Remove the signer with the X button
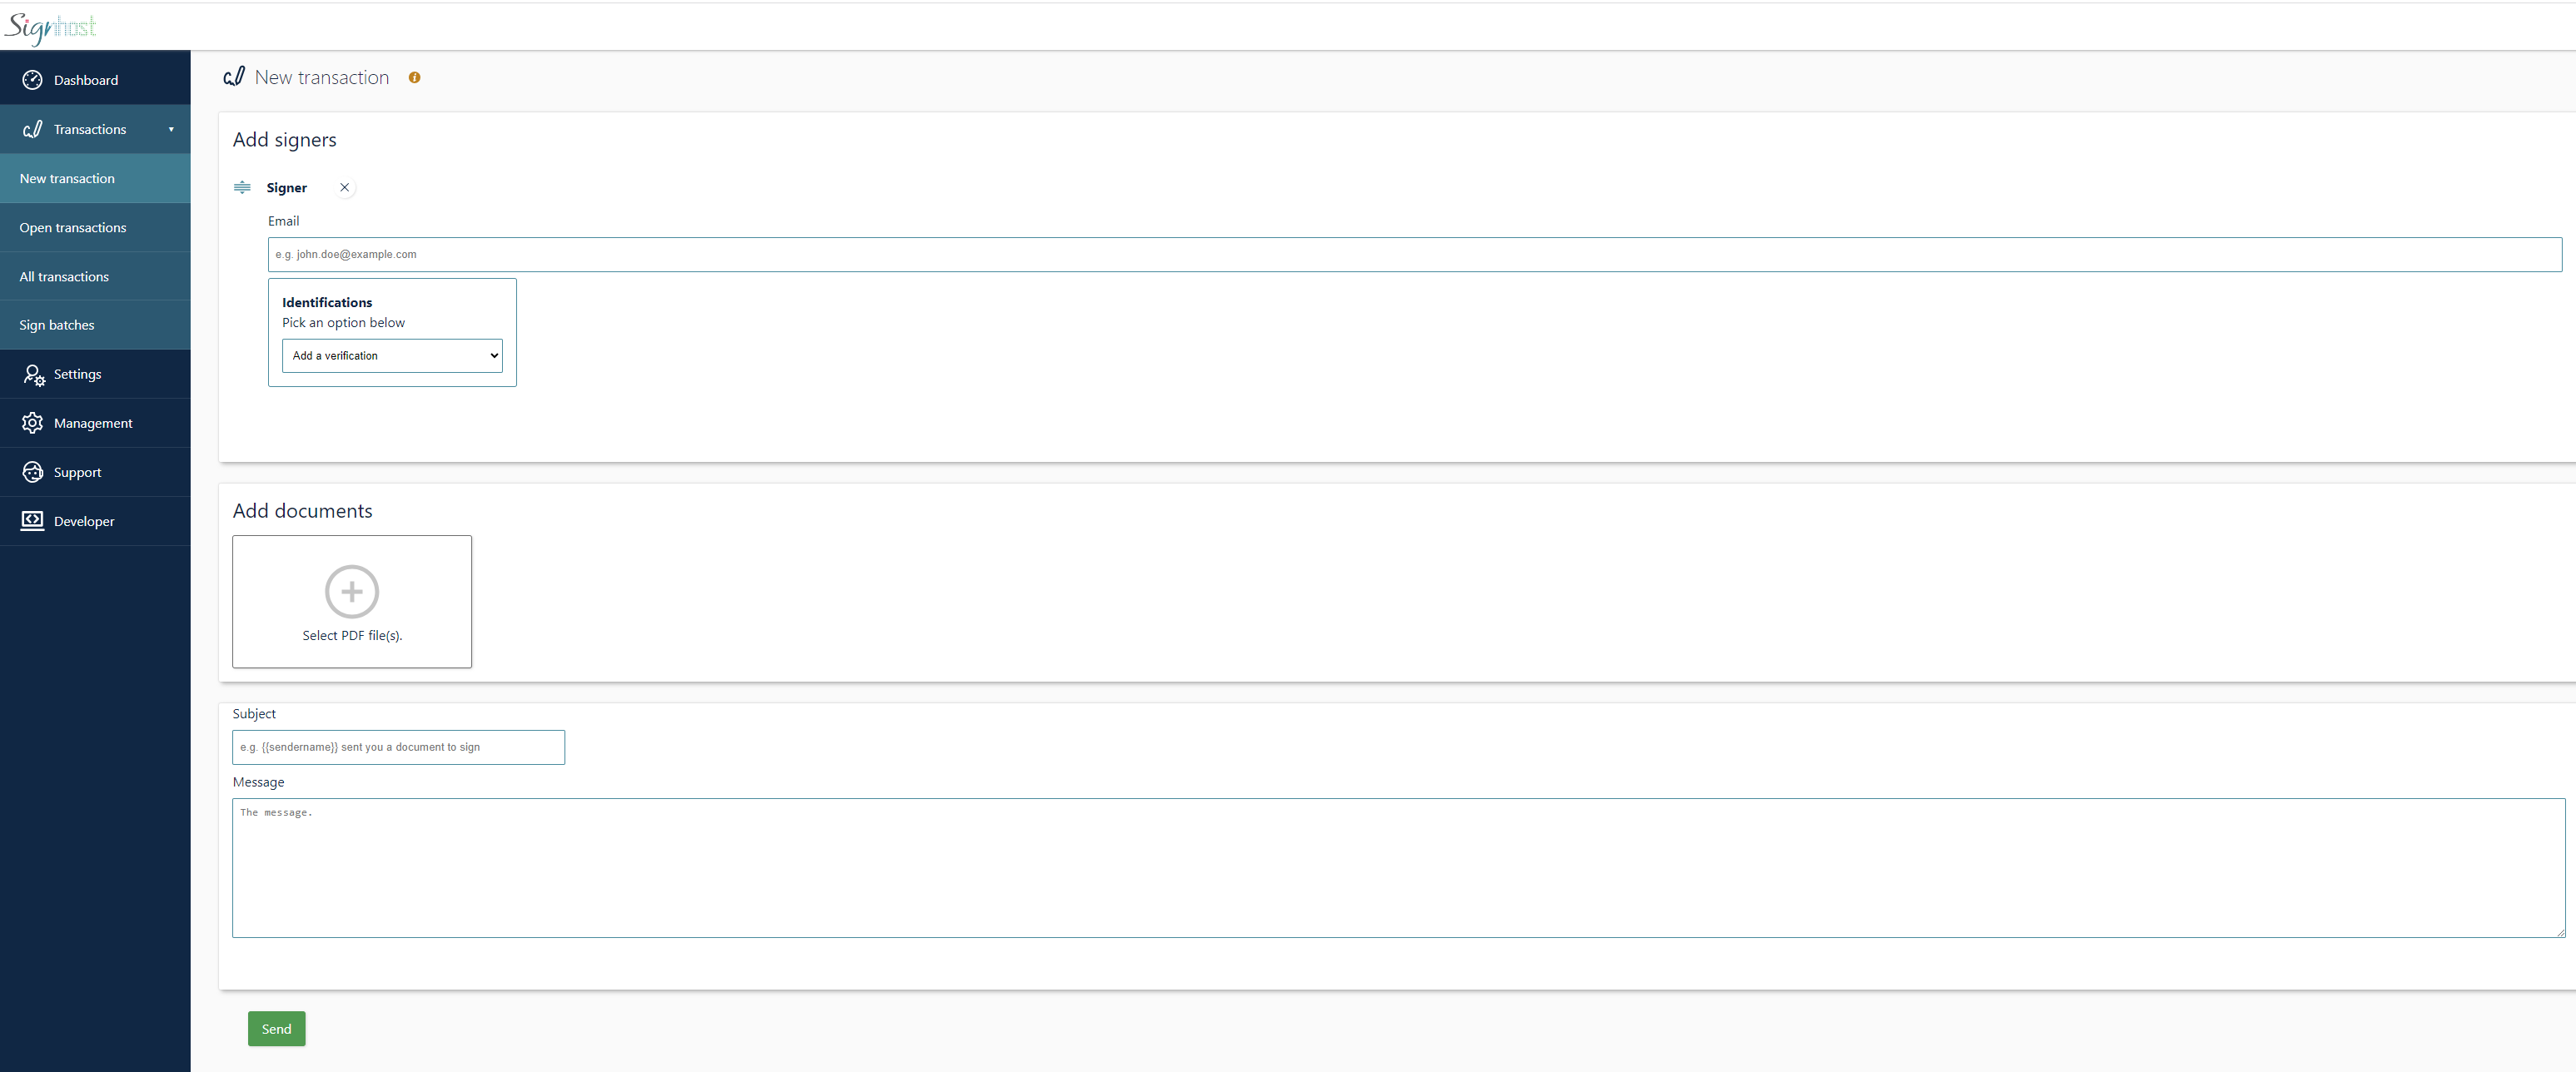The image size is (2576, 1072). tap(344, 187)
